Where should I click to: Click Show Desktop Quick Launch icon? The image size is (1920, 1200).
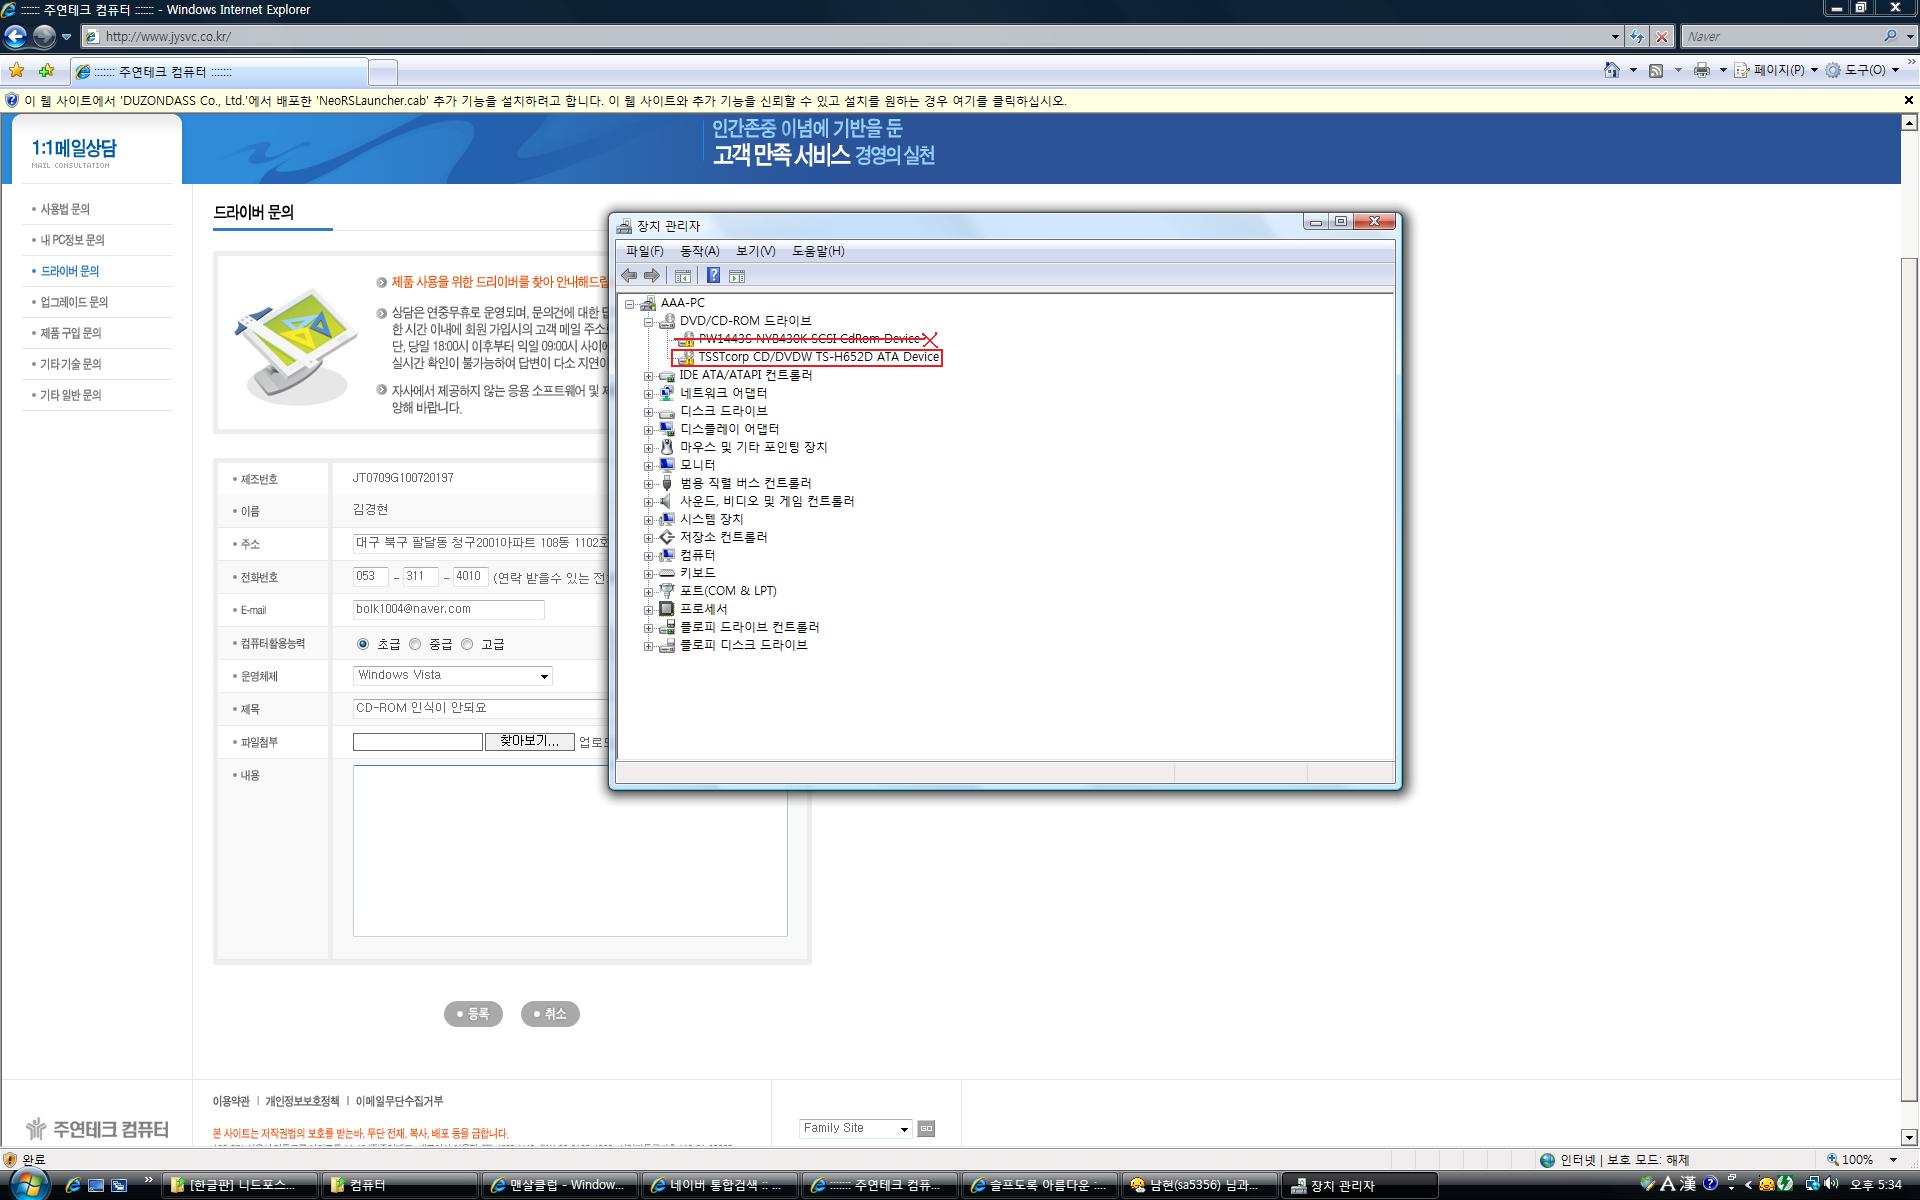click(96, 1185)
